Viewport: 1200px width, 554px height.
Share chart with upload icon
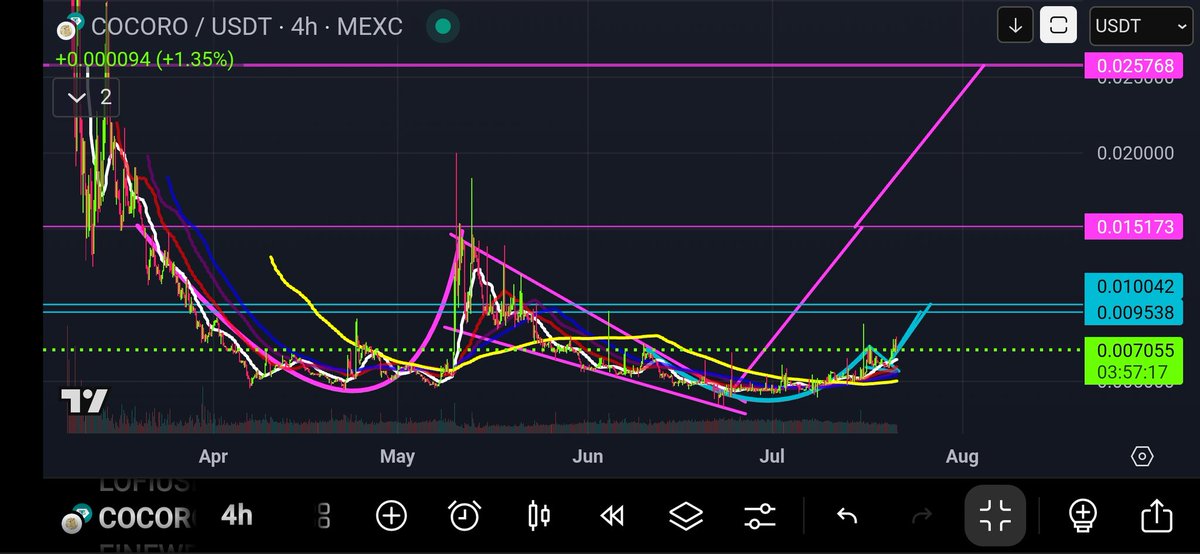coord(1156,516)
